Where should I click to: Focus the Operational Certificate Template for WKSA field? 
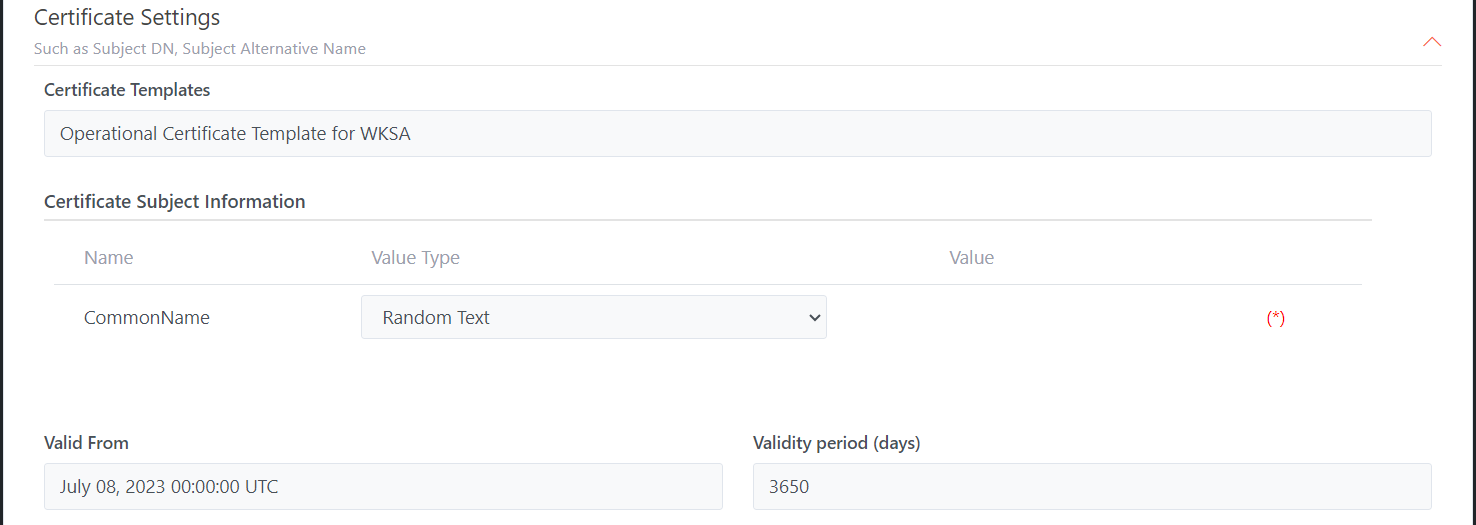pos(737,134)
